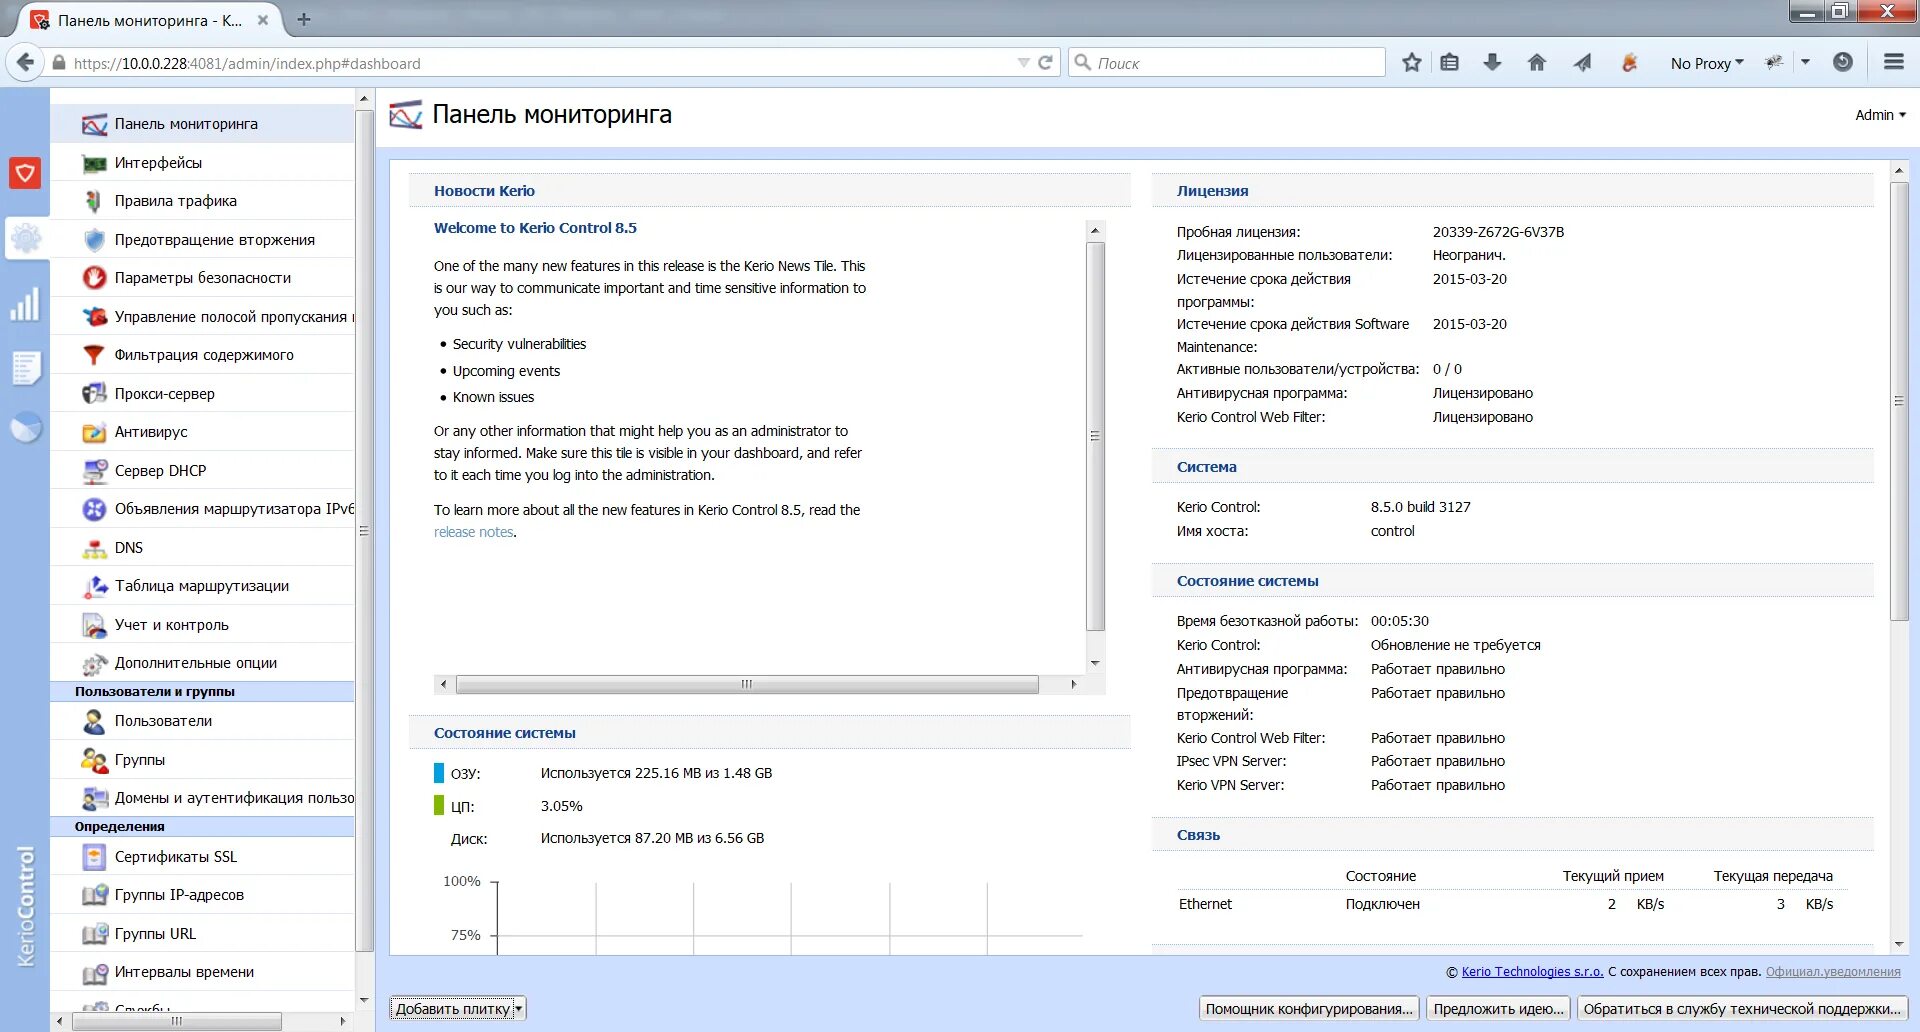Open Правила трафика menu item
Screen dimensions: 1920x1032
203,201
